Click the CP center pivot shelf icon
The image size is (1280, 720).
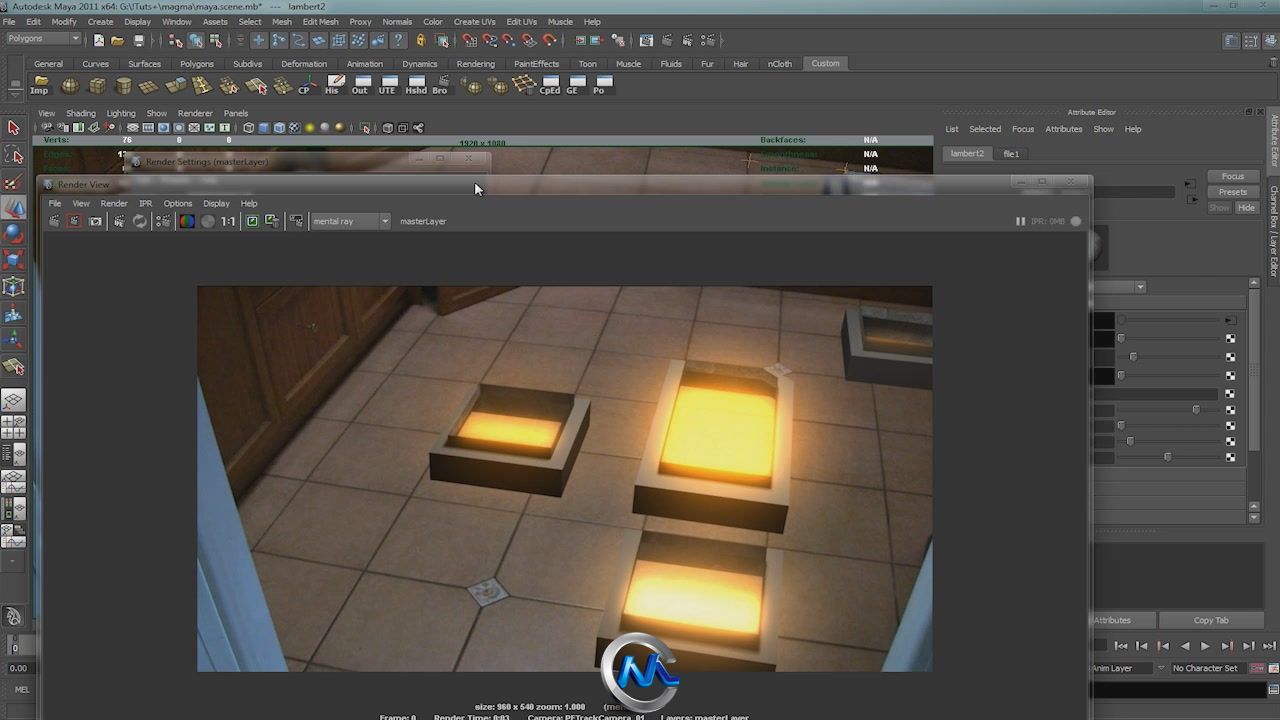306,85
